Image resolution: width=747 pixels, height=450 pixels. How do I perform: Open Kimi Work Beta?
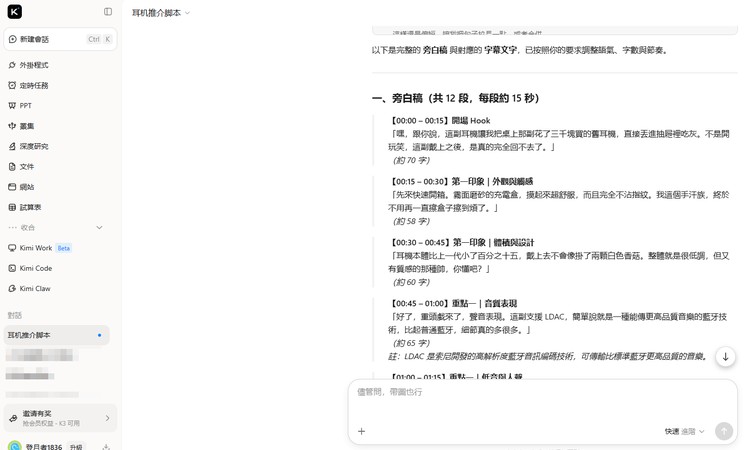[x=60, y=248]
